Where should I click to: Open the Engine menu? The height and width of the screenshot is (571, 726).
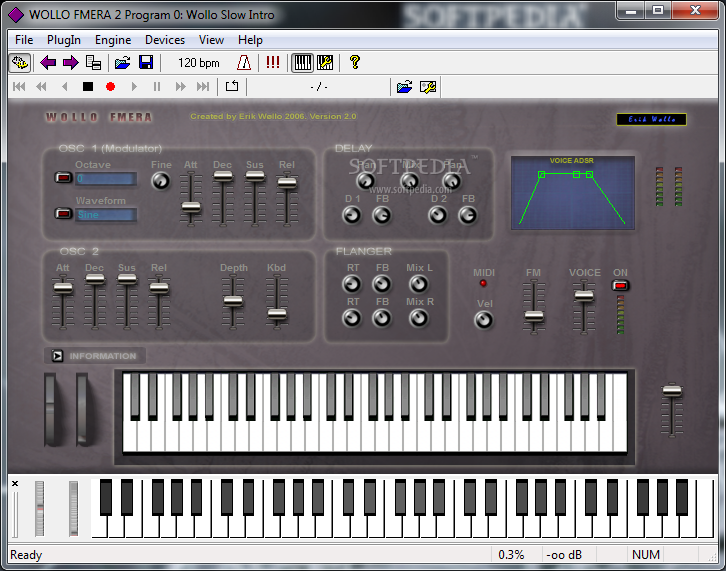pyautogui.click(x=113, y=40)
